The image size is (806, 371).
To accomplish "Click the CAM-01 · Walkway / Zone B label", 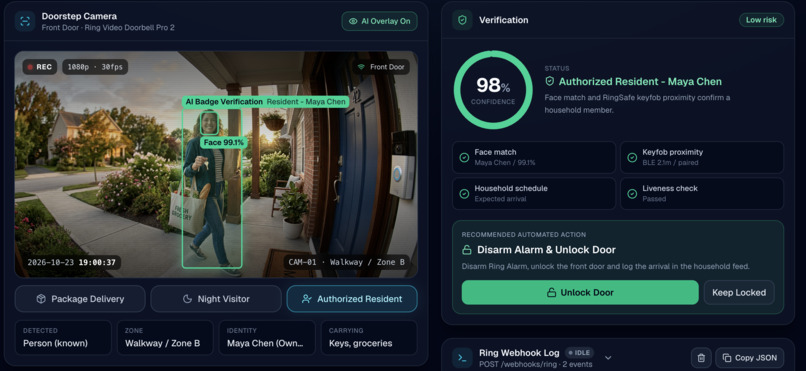I will pos(347,262).
